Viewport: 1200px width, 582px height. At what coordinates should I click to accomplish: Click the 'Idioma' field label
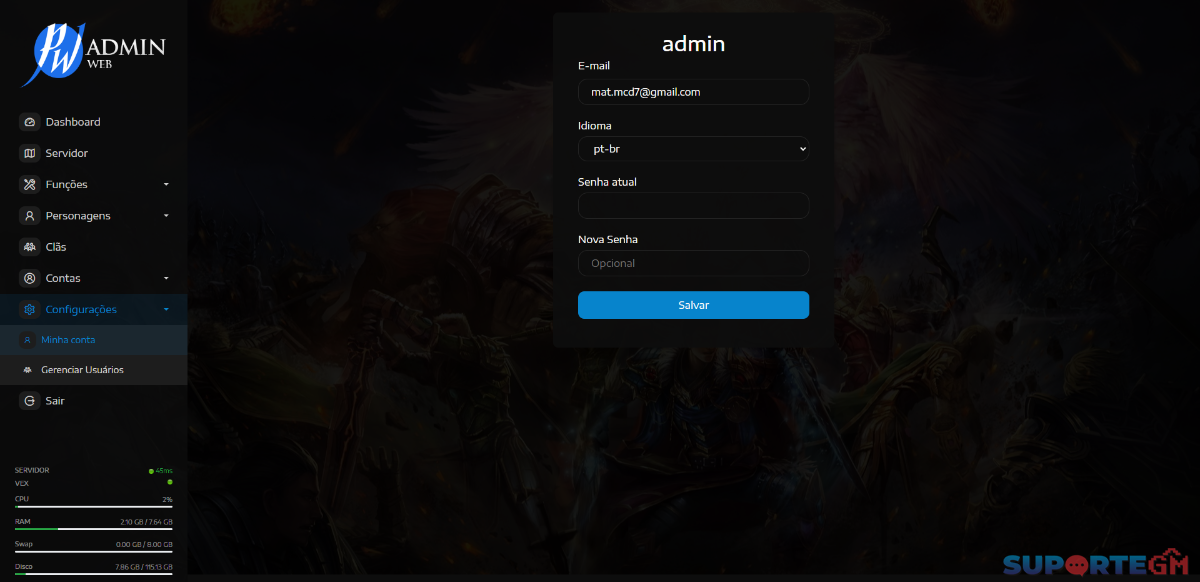(595, 126)
